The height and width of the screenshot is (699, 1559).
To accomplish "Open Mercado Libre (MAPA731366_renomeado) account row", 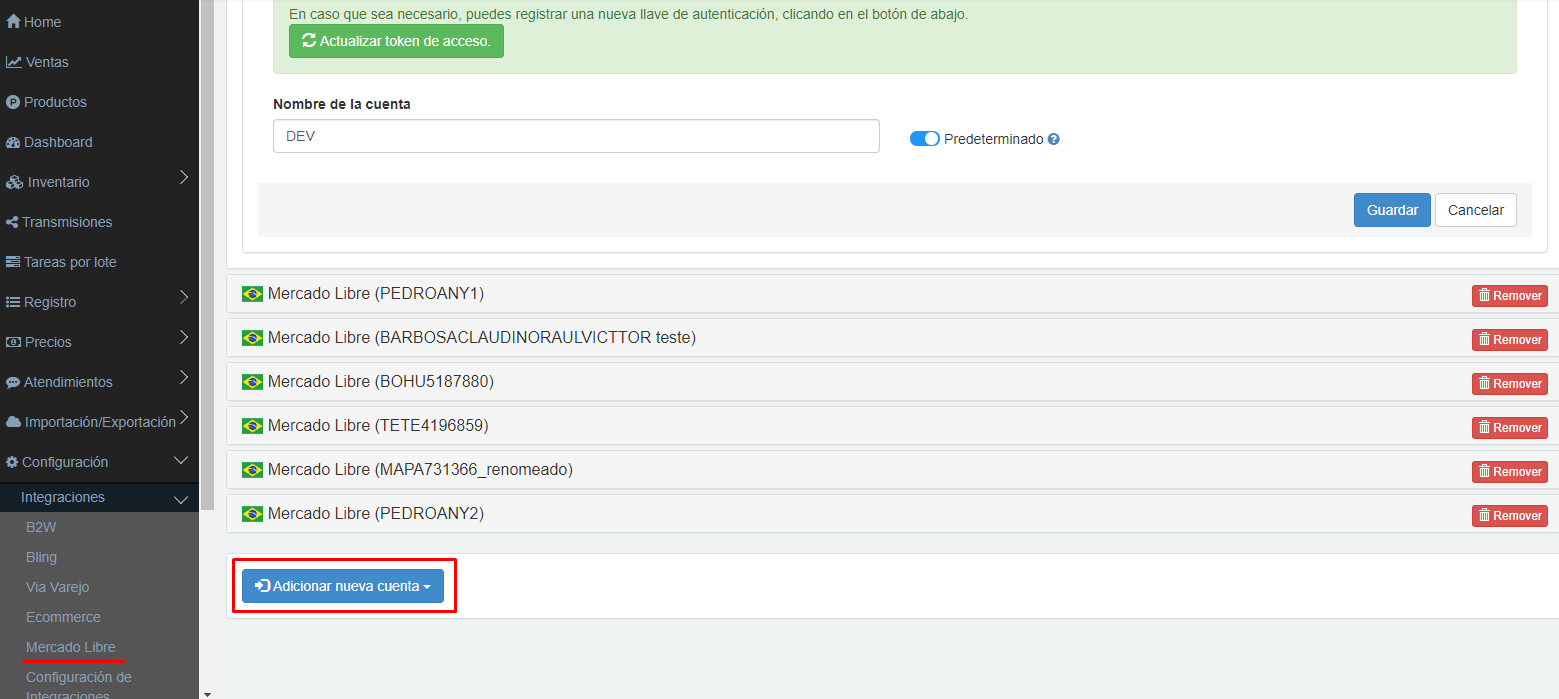I will point(892,470).
